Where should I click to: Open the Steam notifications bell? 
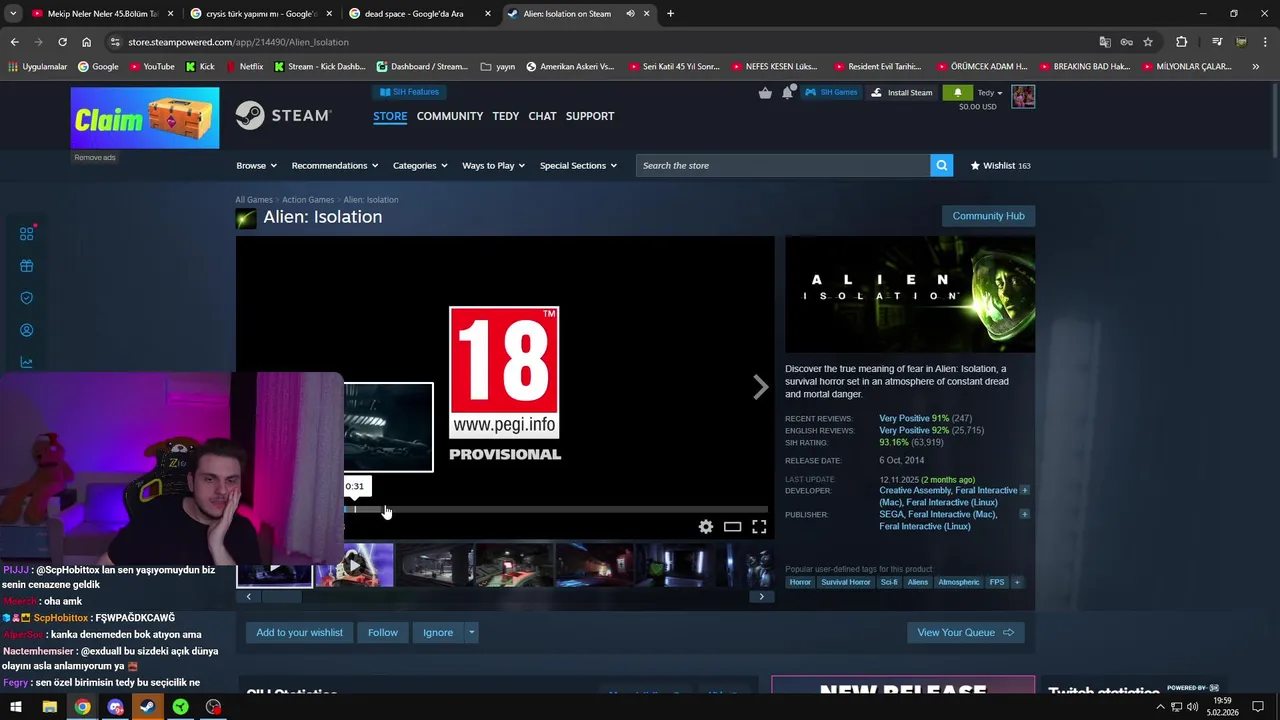(x=788, y=93)
